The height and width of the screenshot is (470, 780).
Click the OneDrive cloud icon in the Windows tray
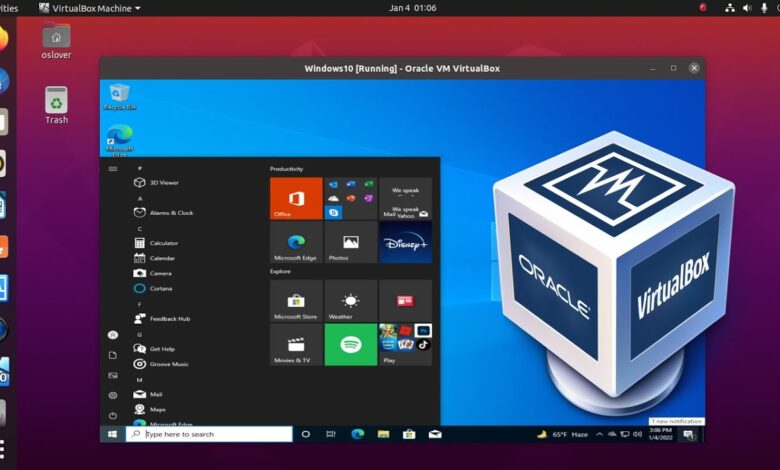coord(612,434)
